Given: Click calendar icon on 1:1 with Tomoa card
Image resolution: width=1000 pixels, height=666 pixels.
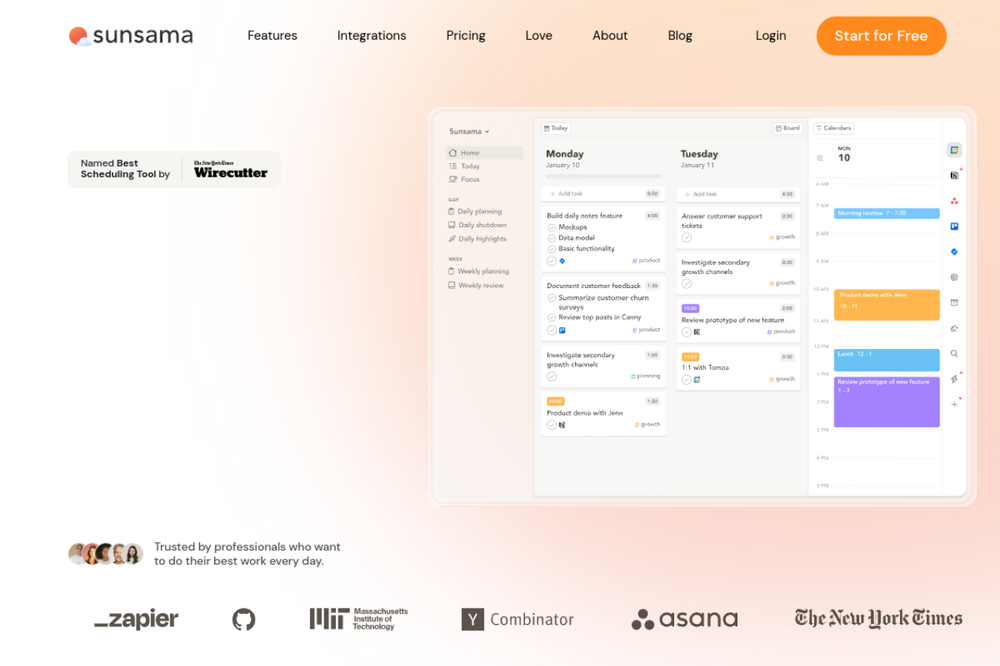Looking at the screenshot, I should 697,380.
